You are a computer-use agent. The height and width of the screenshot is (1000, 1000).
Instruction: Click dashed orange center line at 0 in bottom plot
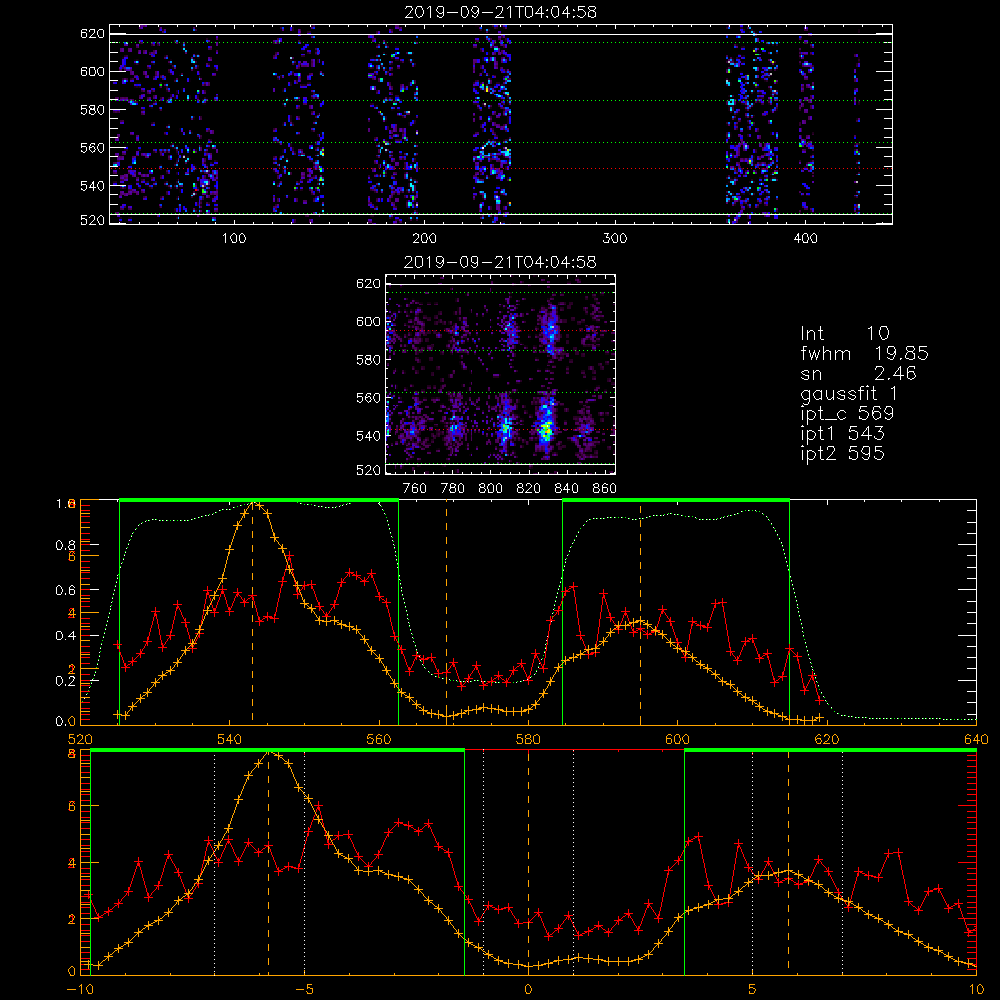tap(528, 862)
